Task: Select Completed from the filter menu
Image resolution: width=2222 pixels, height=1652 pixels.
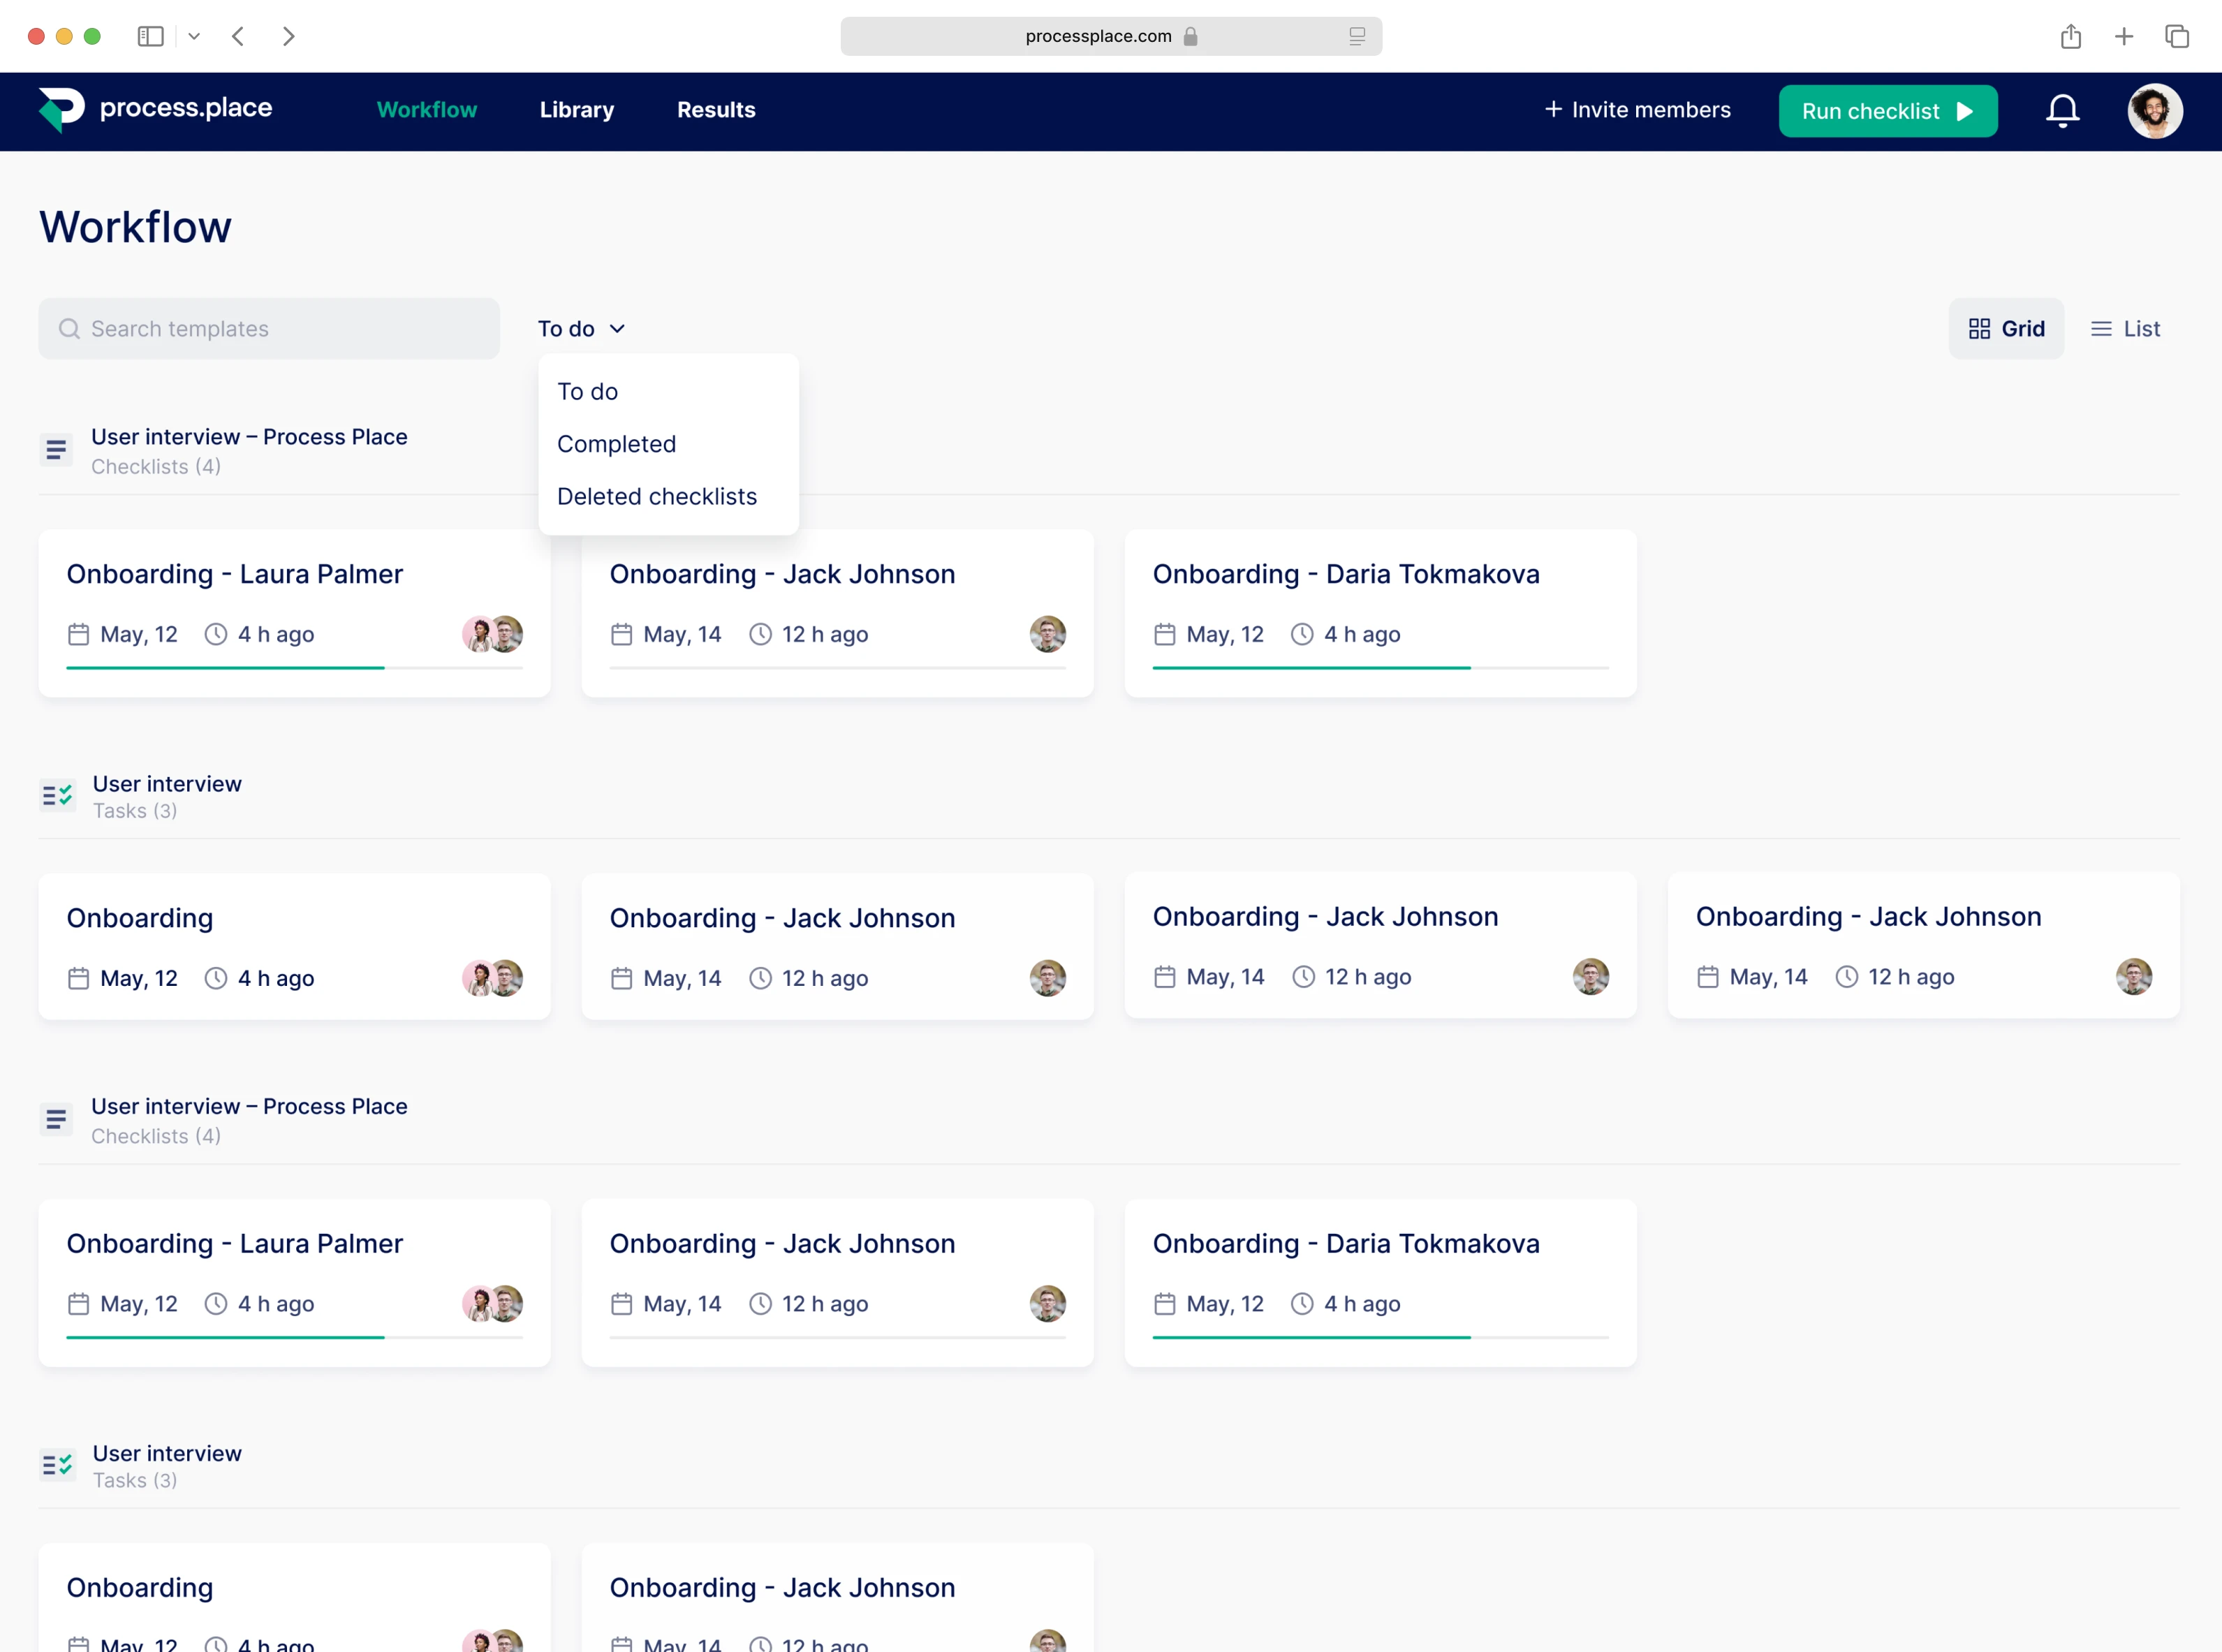Action: 616,444
